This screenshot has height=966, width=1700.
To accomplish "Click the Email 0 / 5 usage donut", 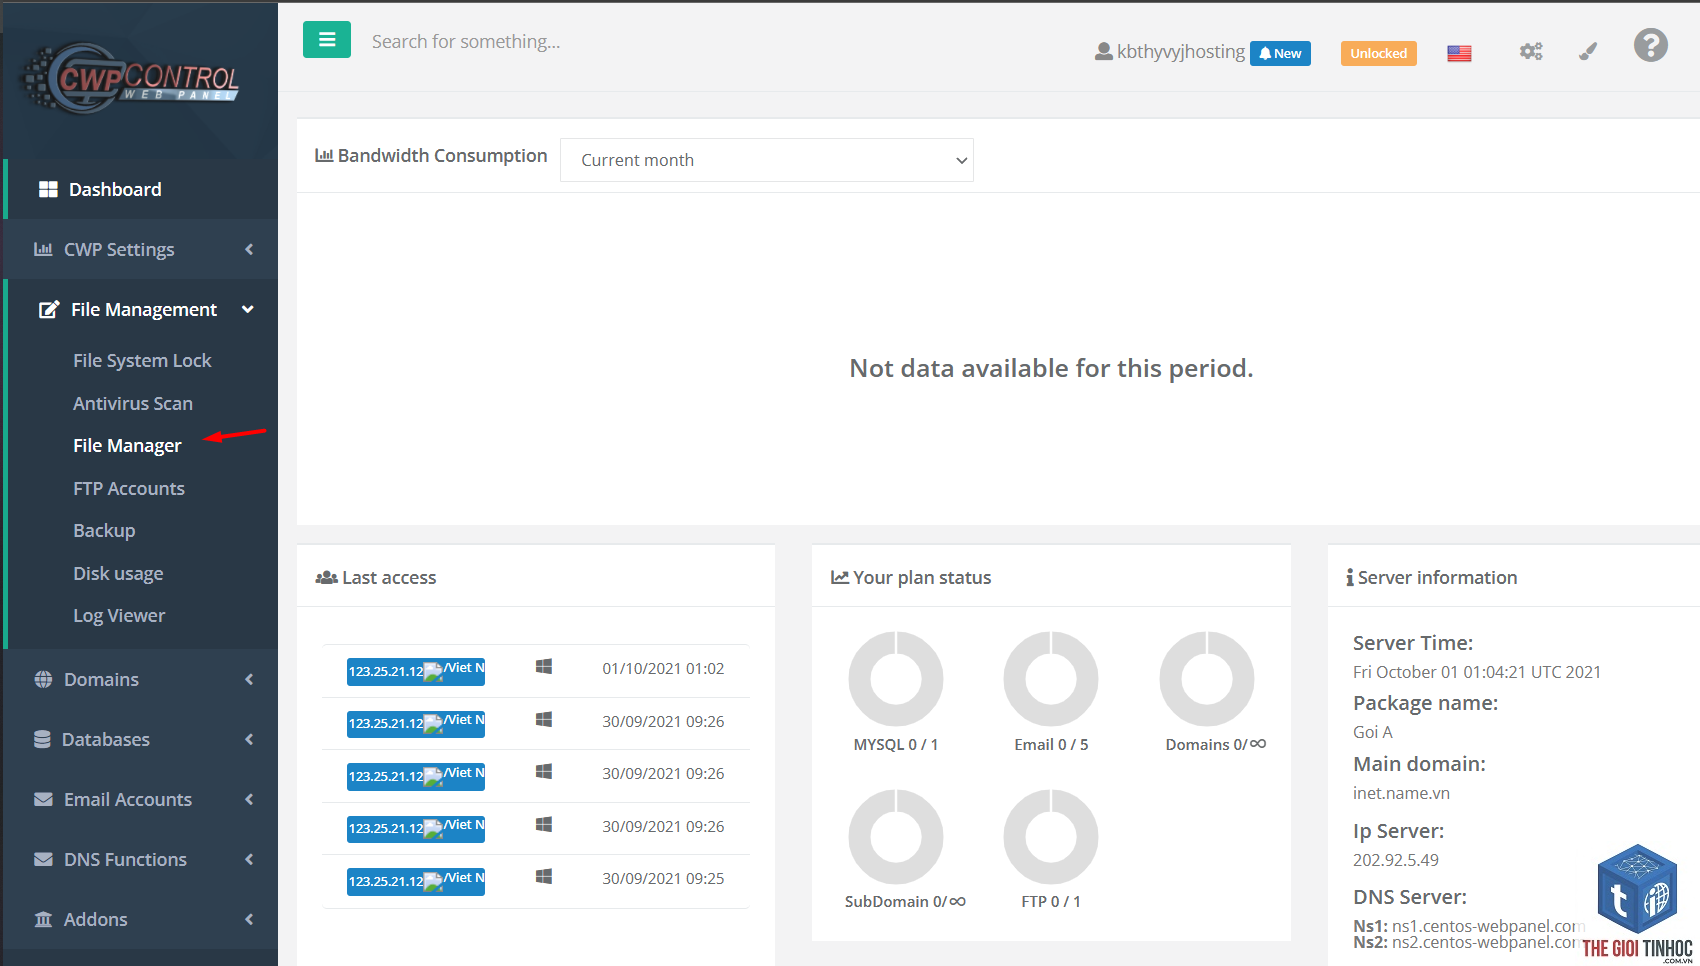I will pyautogui.click(x=1051, y=678).
